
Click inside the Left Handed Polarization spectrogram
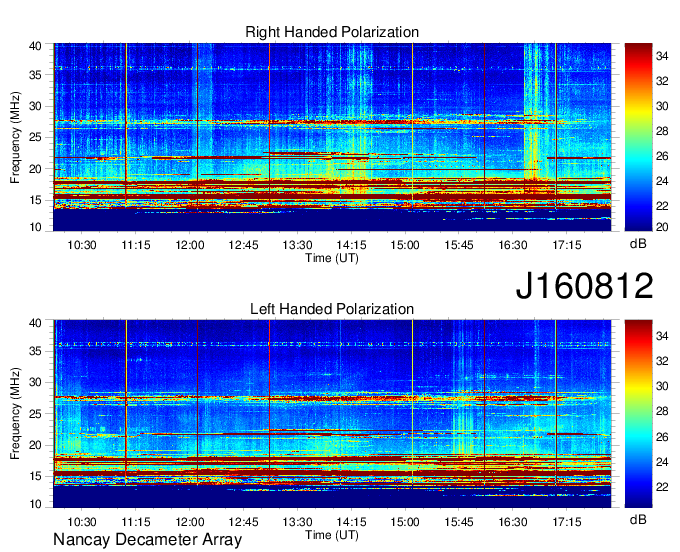coord(332,414)
